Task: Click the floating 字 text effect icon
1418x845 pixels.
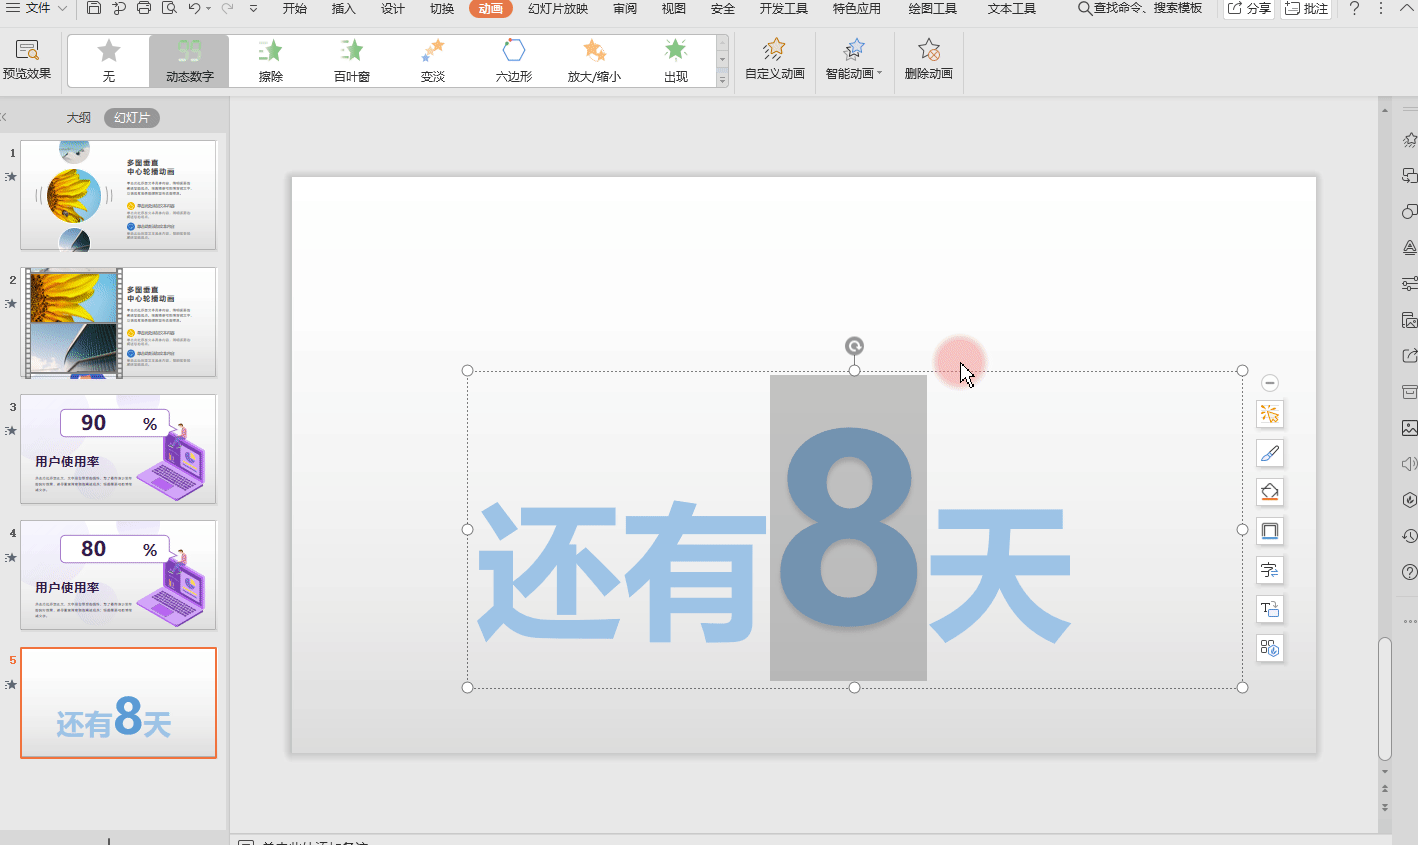Action: coord(1270,570)
